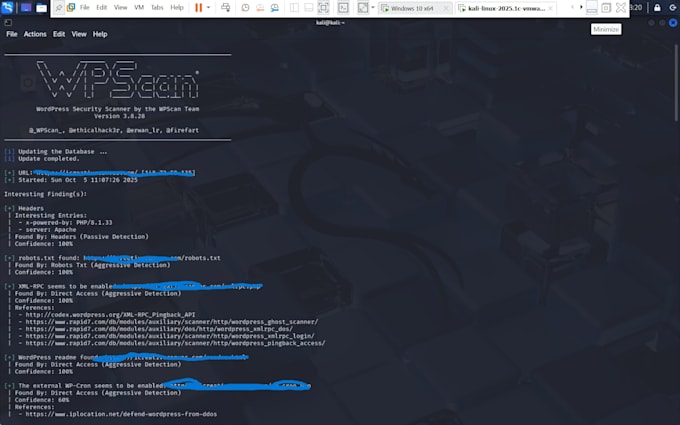Click the terminal title 'kali@kali' text

(x=330, y=23)
